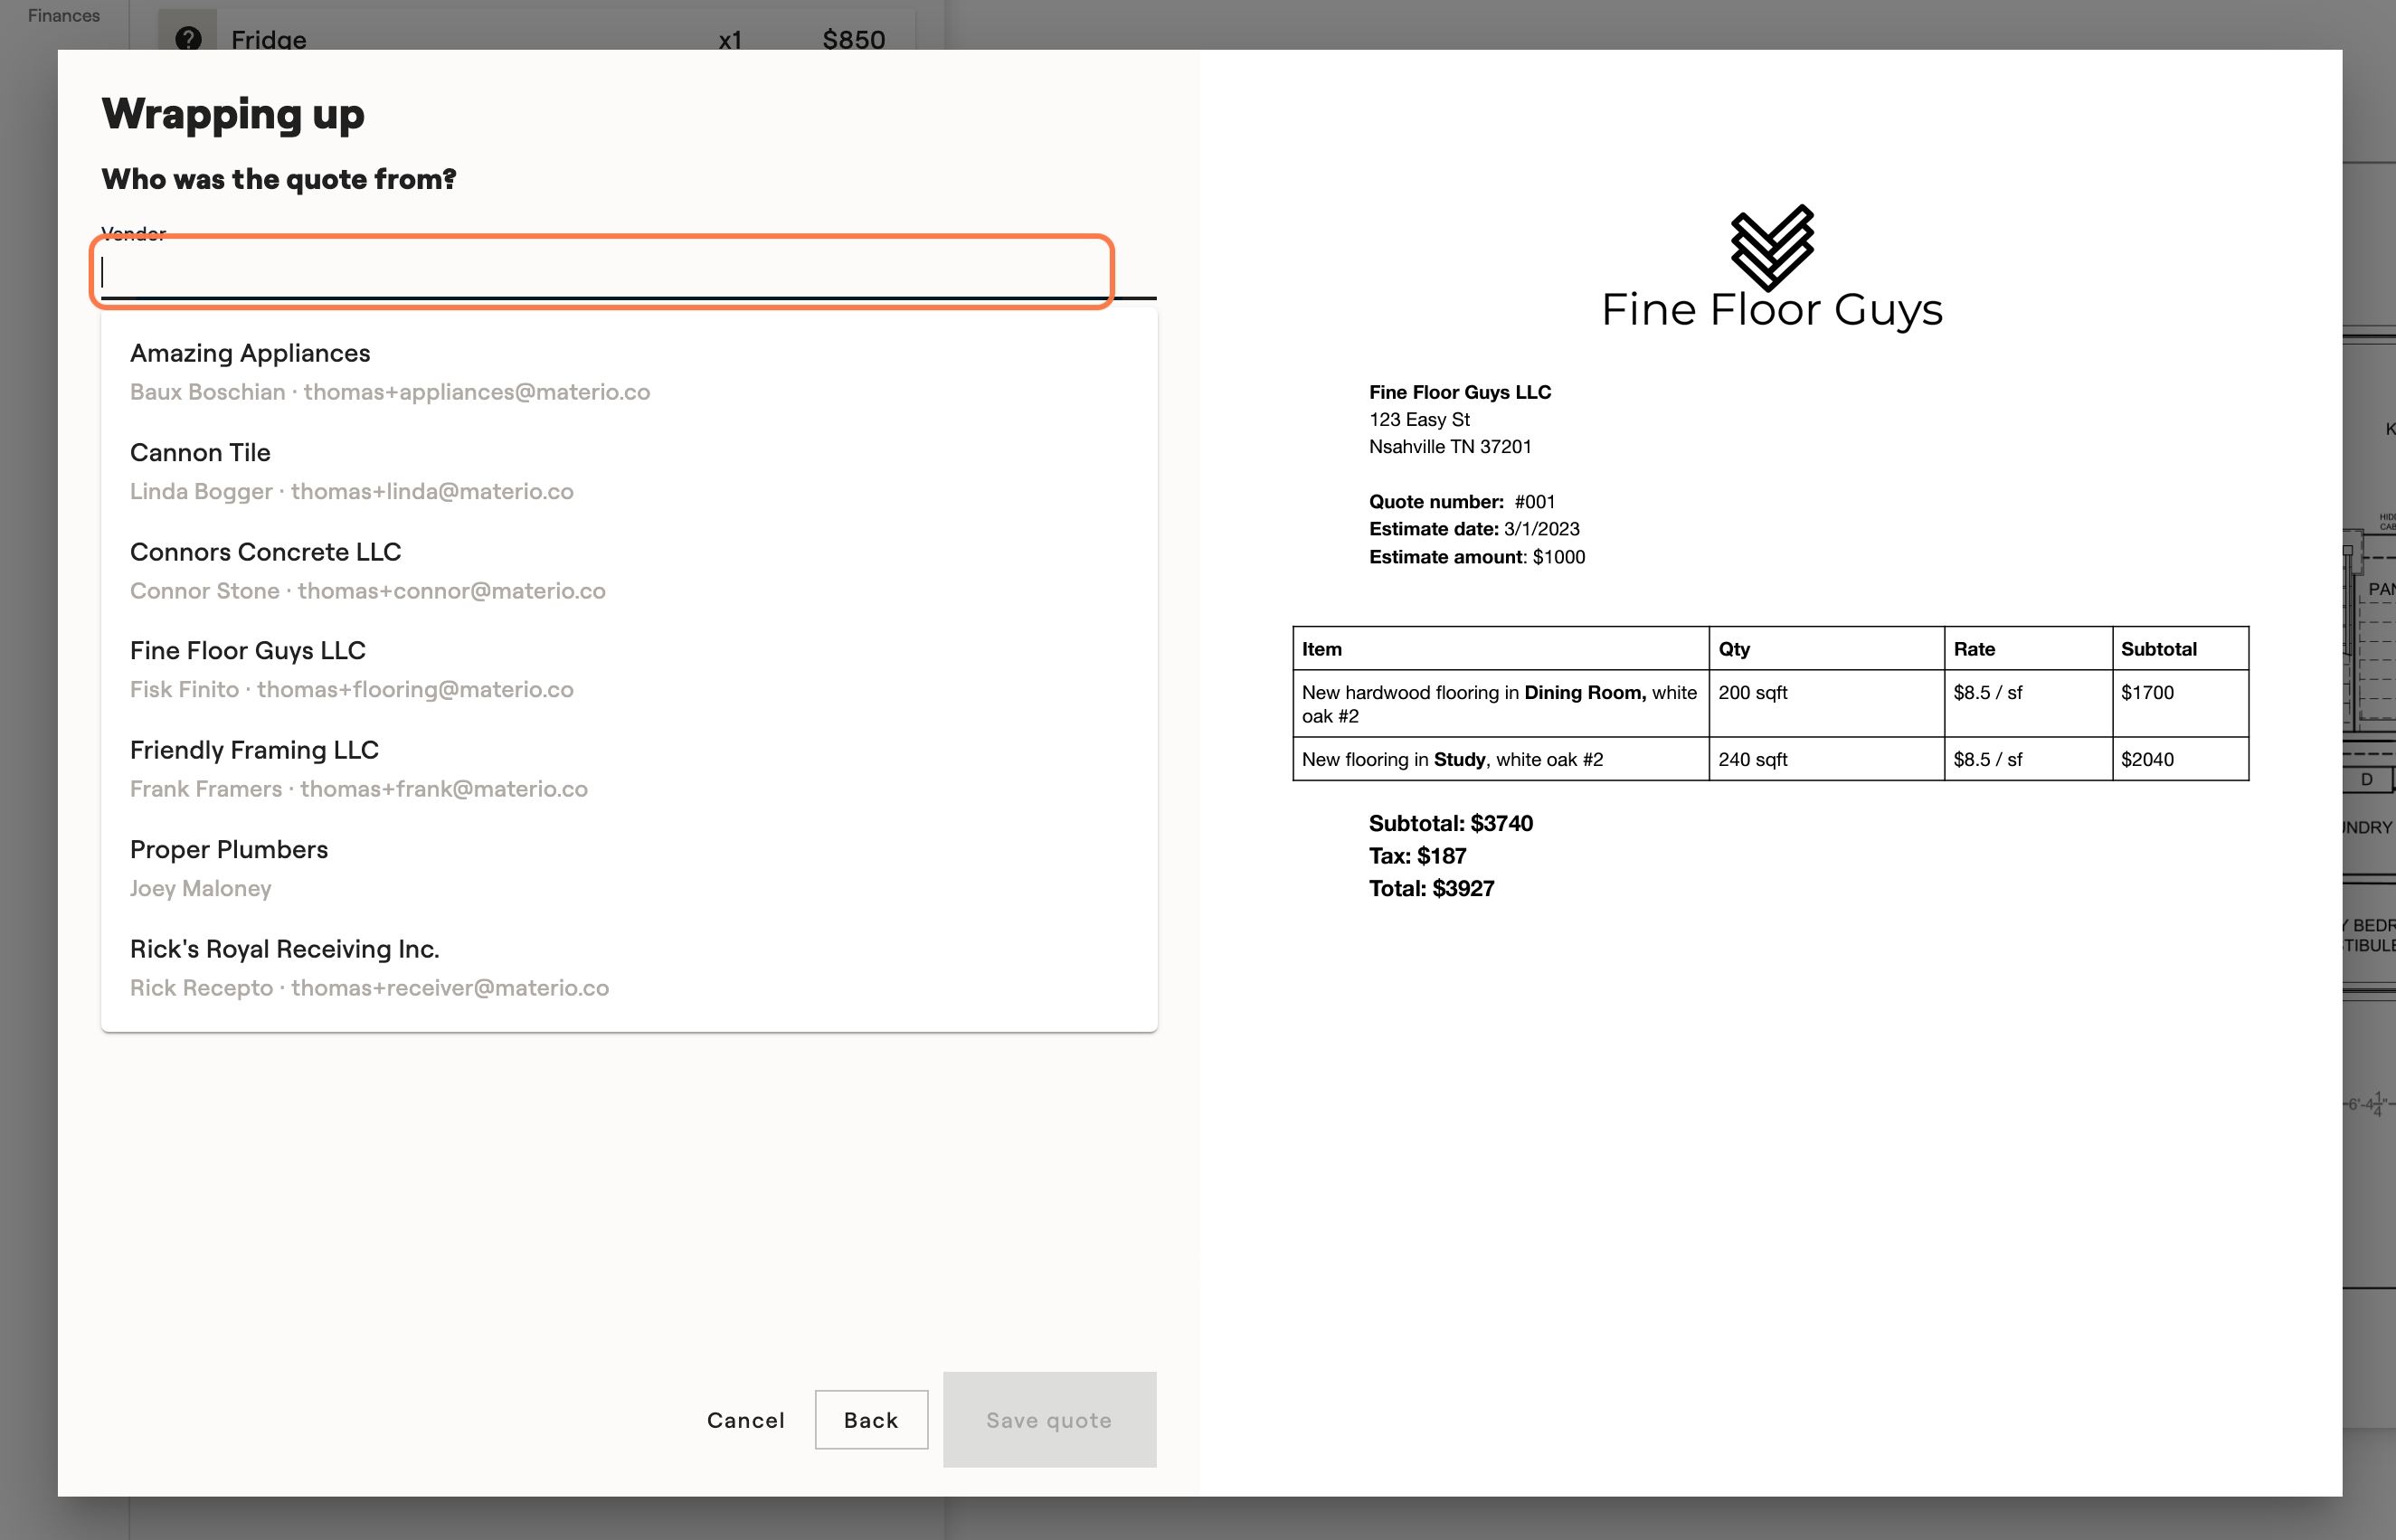Click the $850 price in Fridge row
Viewport: 2396px width, 1540px height.
point(853,39)
